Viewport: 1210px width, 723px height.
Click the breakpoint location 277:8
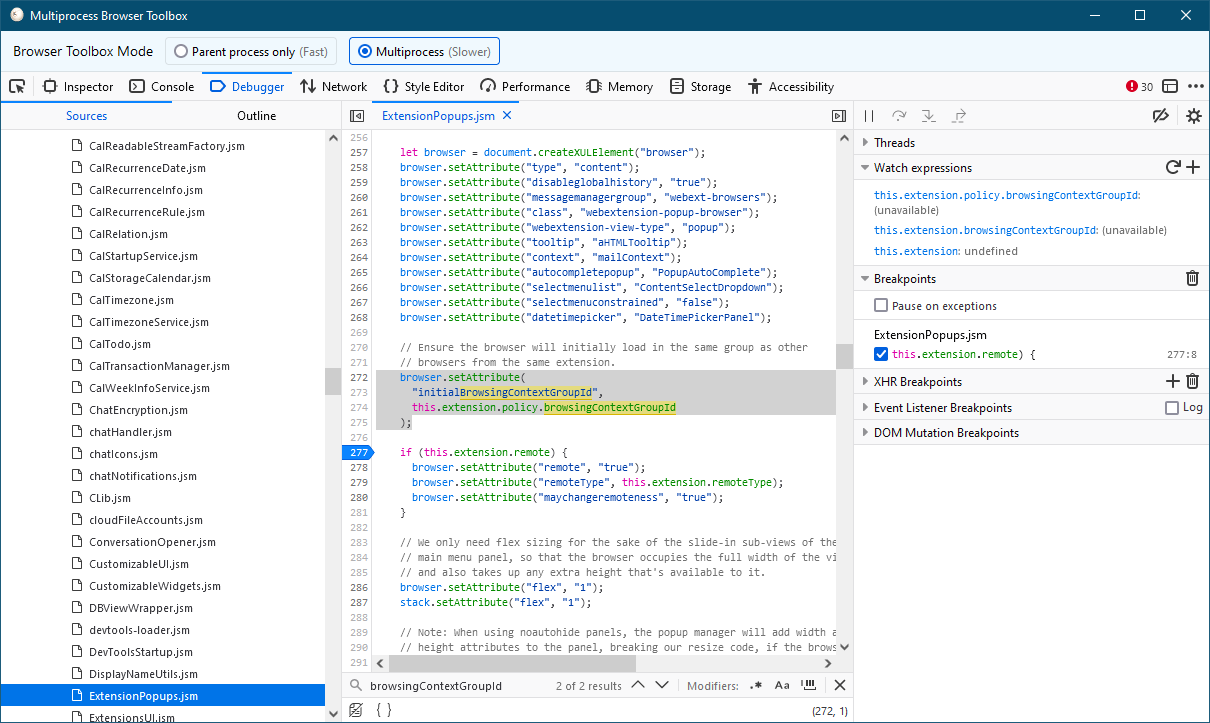[1182, 355]
